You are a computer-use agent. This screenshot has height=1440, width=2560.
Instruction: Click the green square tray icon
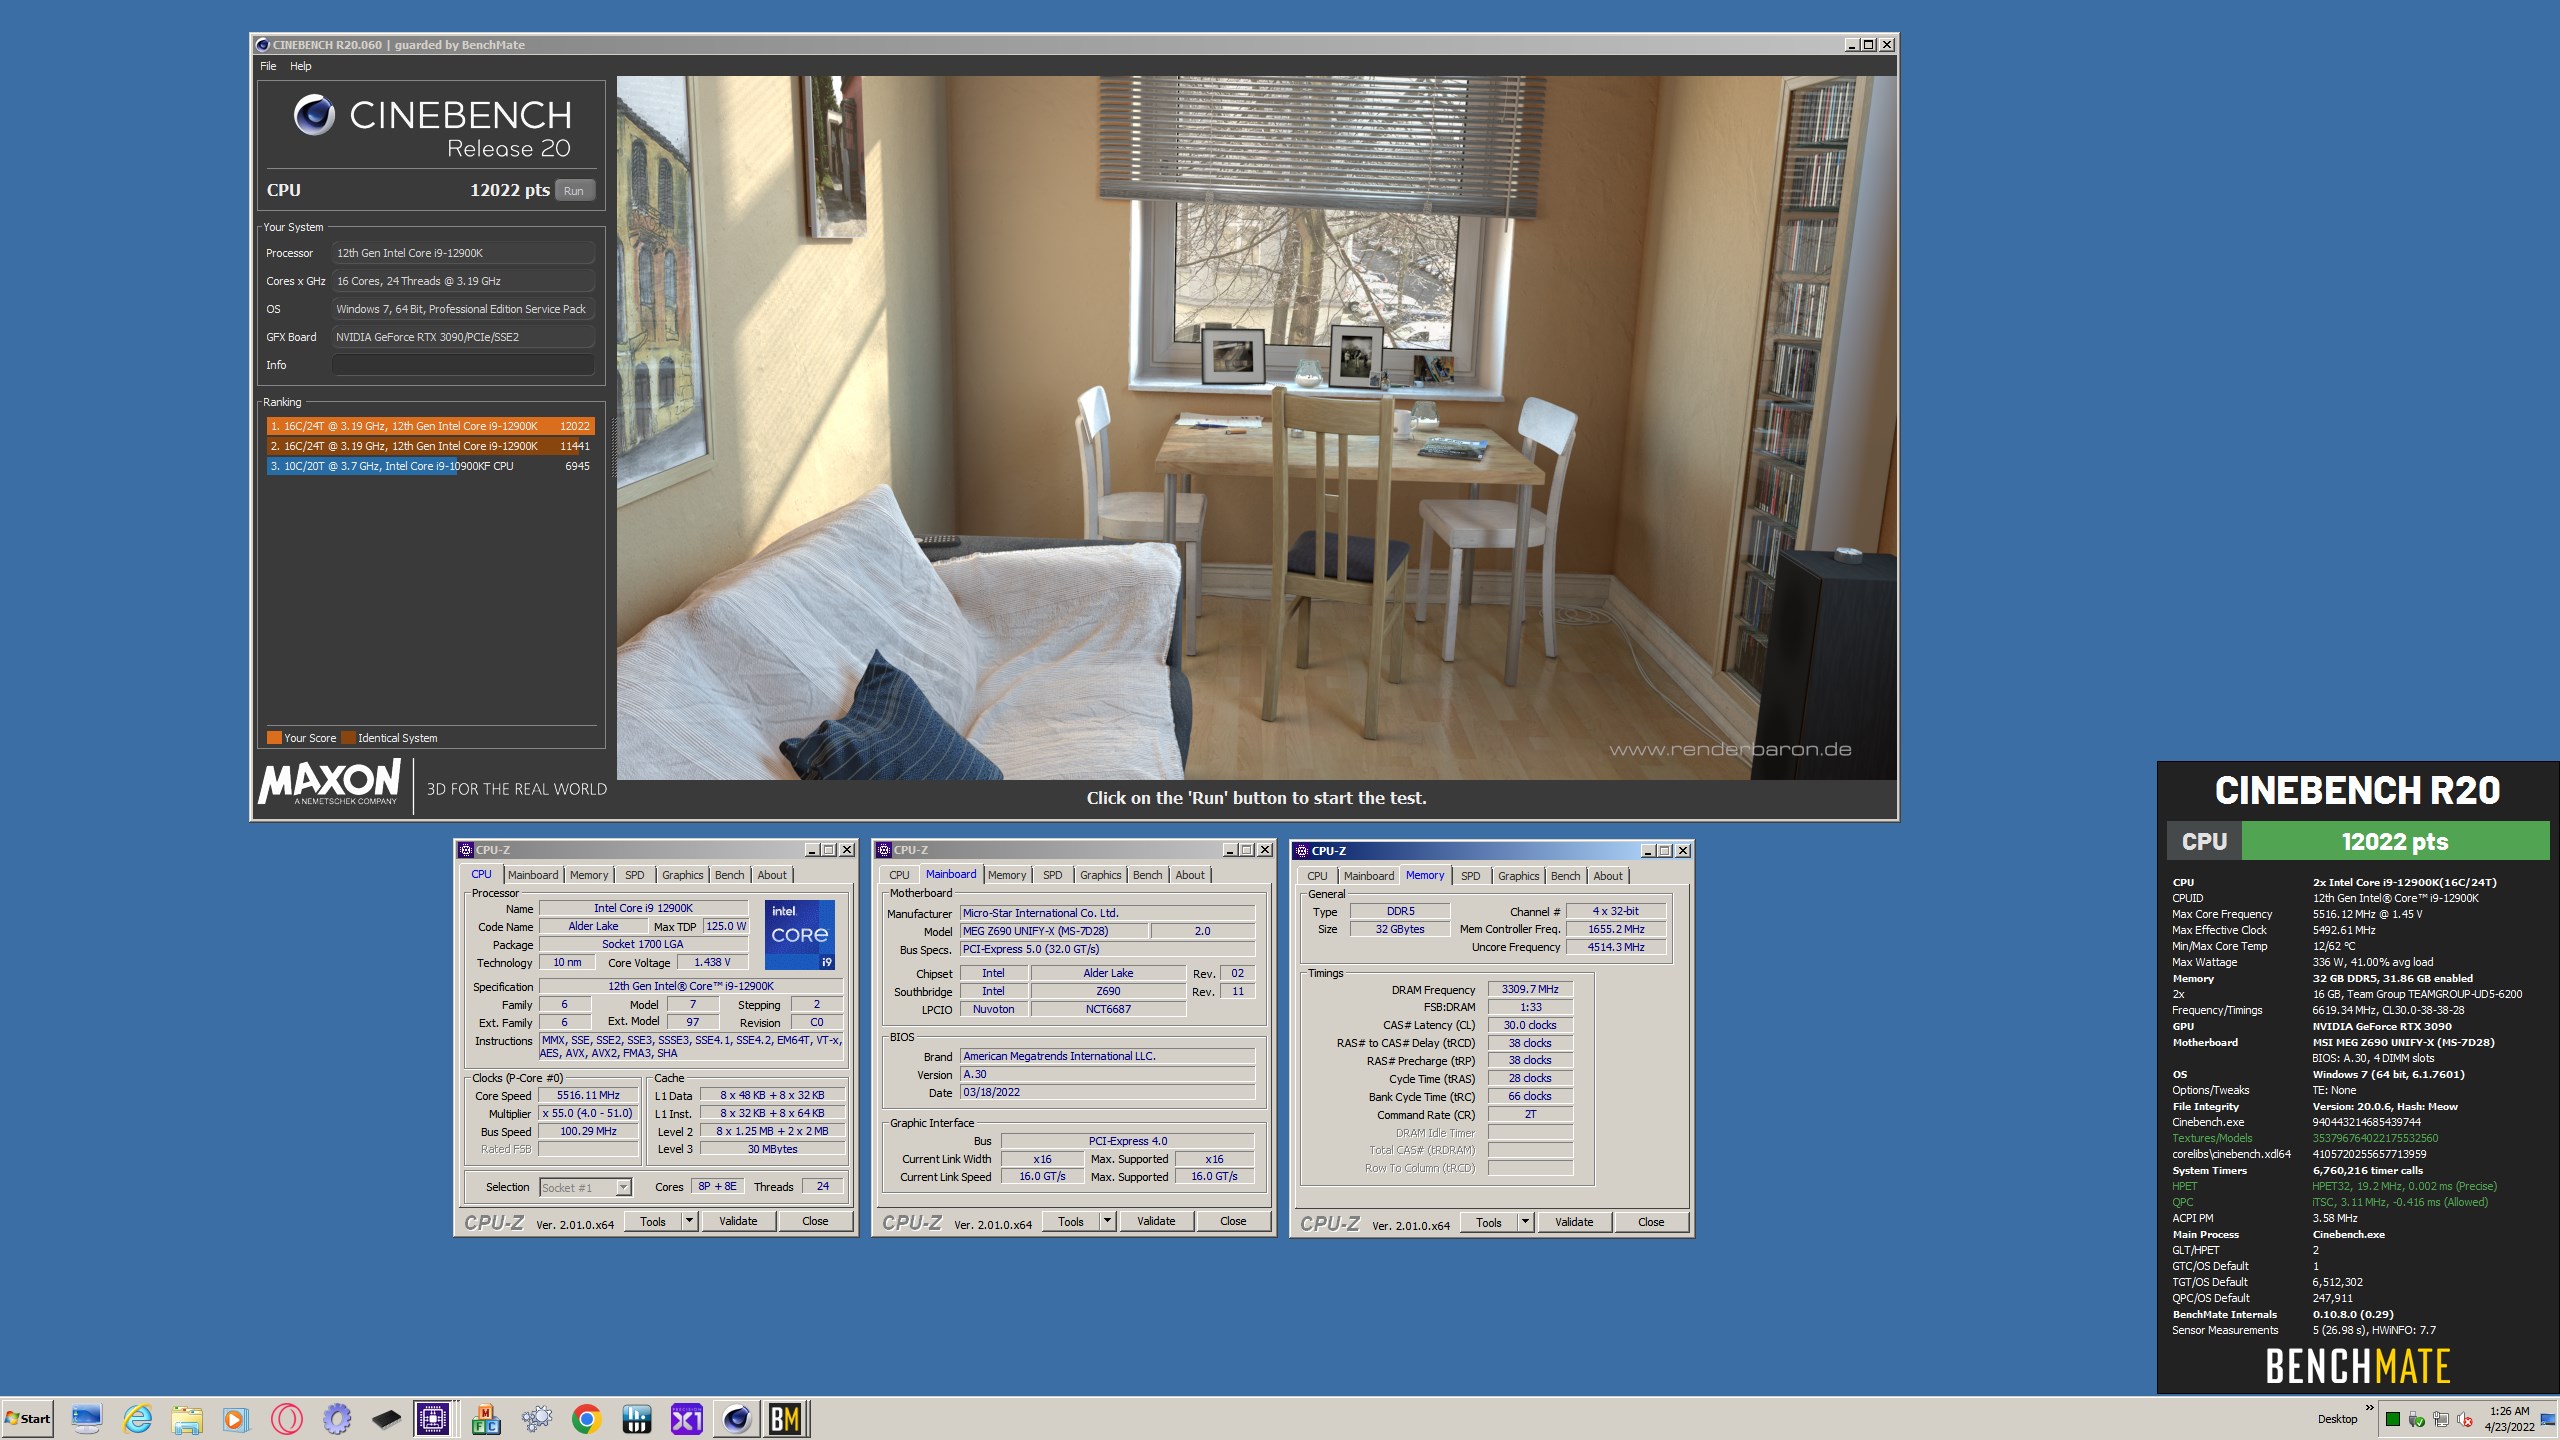pyautogui.click(x=2393, y=1419)
